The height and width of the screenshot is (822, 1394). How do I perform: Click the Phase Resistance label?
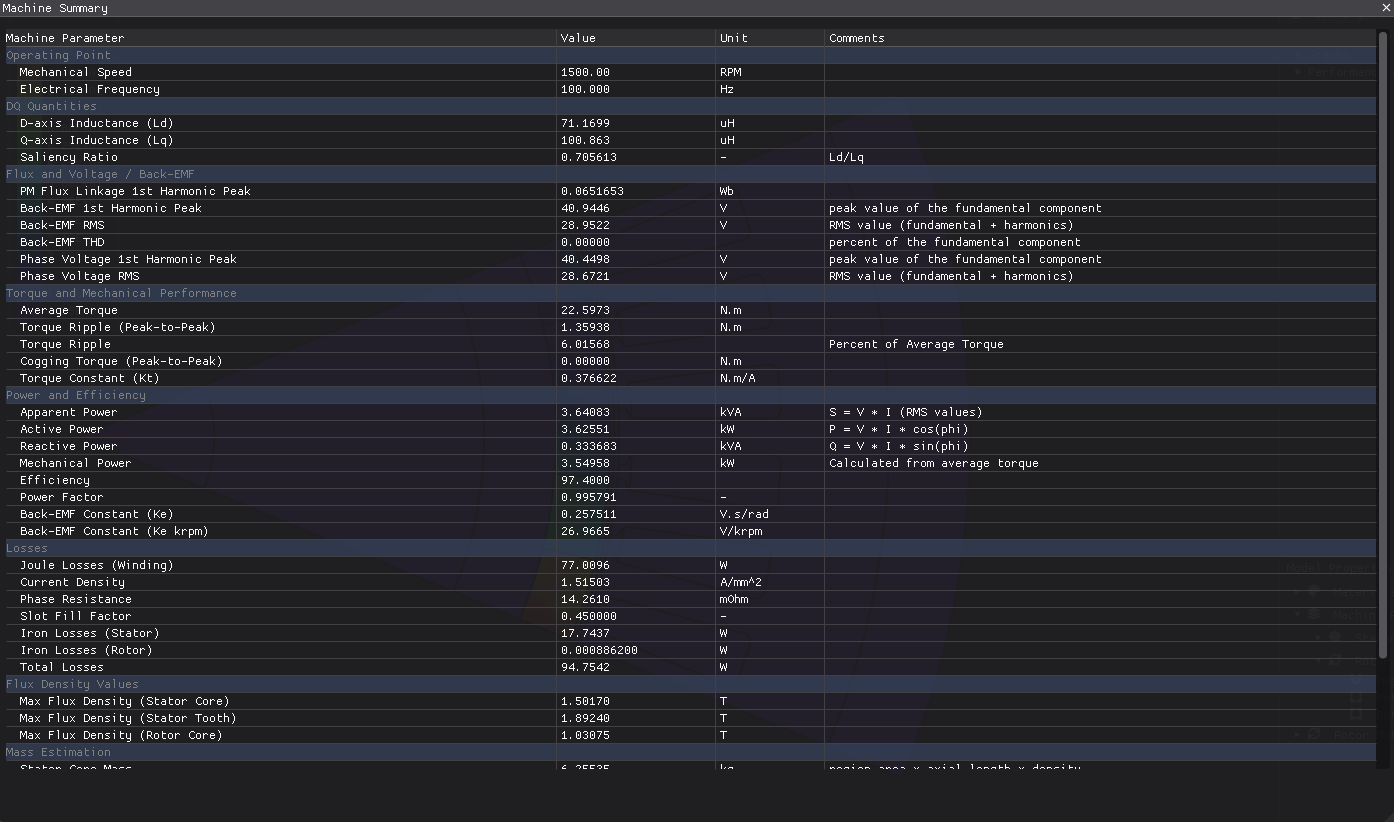[x=76, y=599]
